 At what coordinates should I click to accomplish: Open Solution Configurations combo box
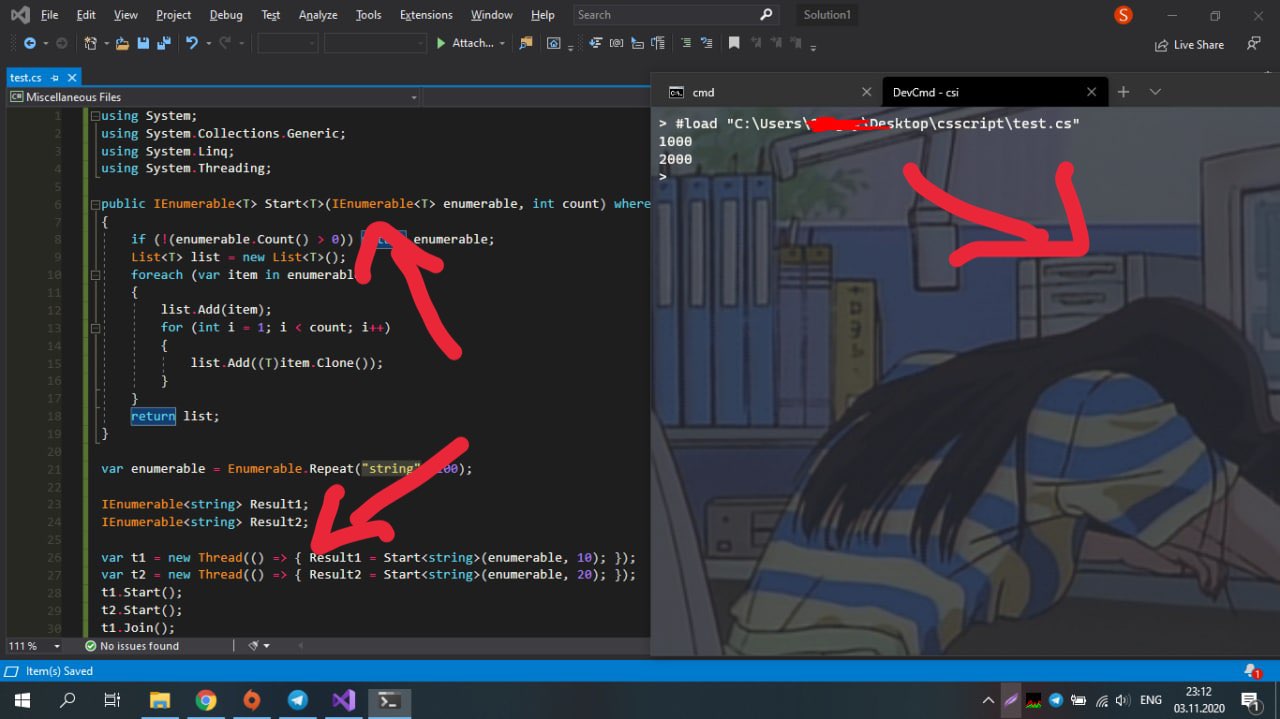(x=288, y=43)
